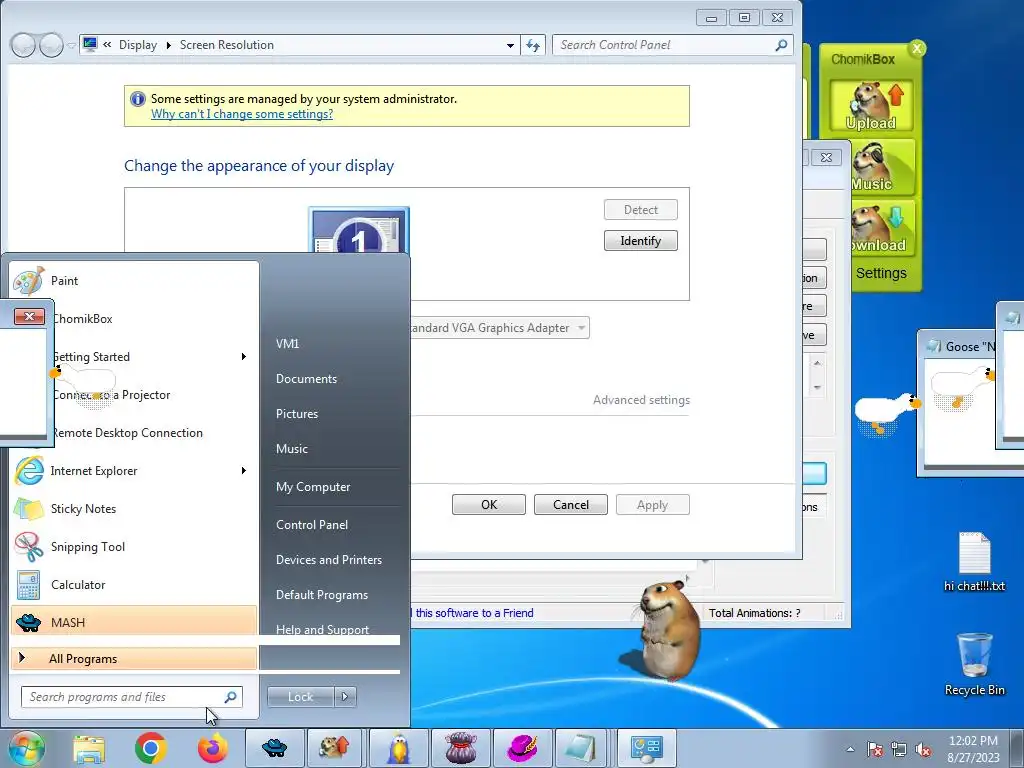Click ChomikBox Download hamster icon

(882, 229)
